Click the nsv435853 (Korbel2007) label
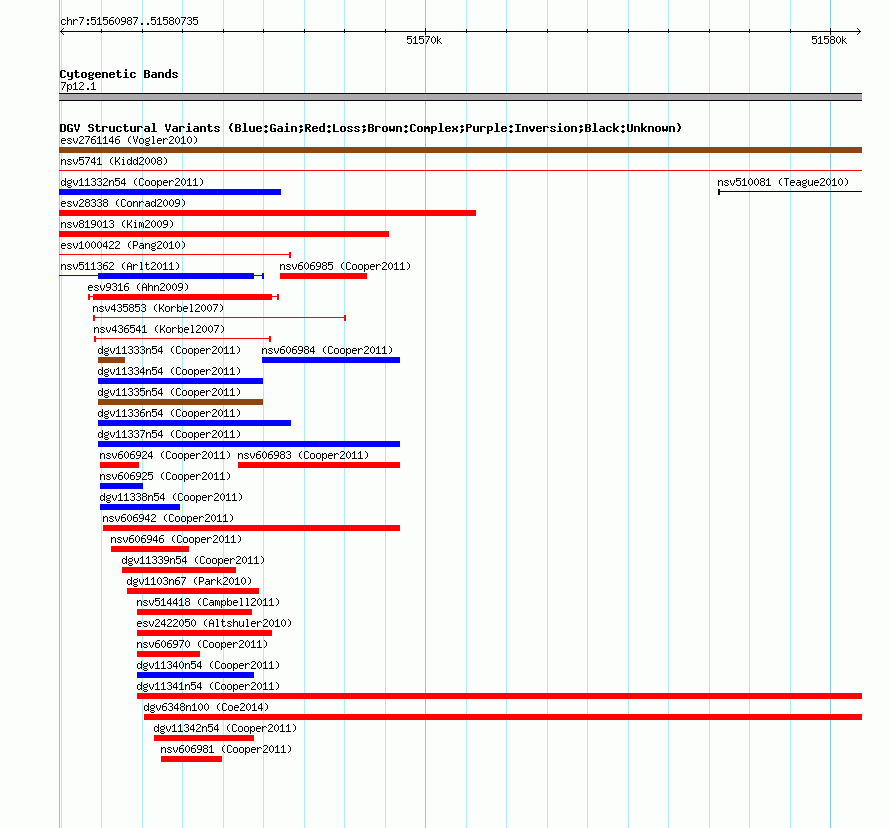The width and height of the screenshot is (890, 828). [158, 308]
